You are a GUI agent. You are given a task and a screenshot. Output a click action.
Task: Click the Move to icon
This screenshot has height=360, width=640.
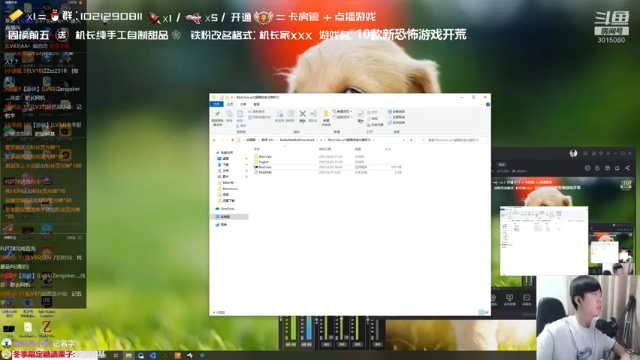(x=280, y=116)
